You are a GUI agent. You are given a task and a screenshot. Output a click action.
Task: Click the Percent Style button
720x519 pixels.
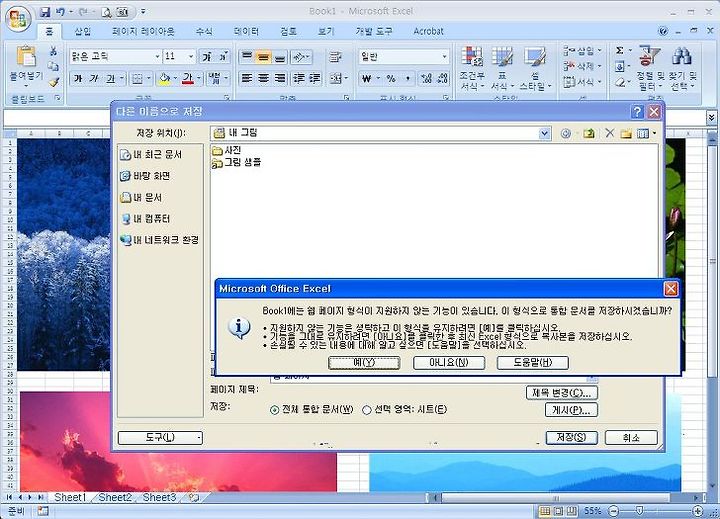pos(391,79)
